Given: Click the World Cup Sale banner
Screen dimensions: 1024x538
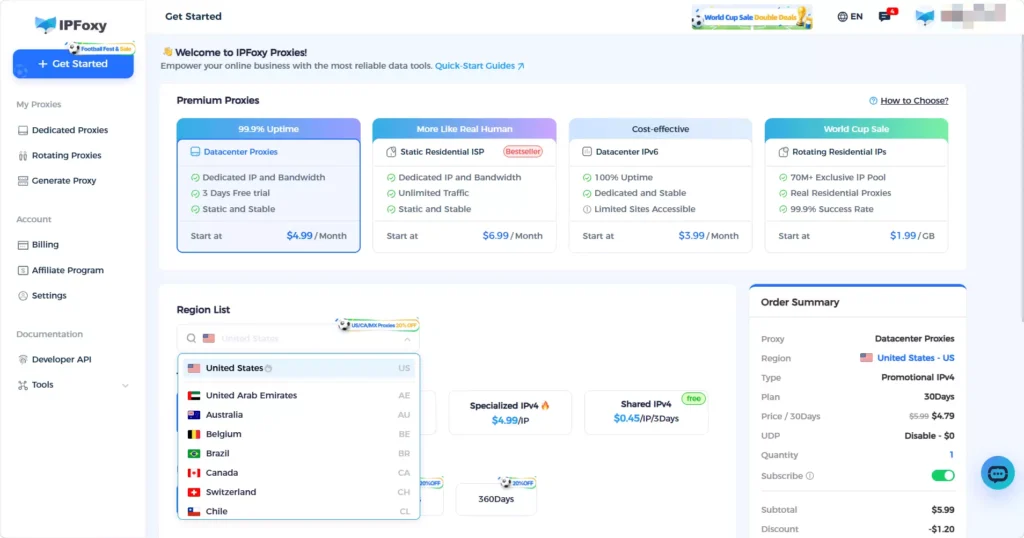Looking at the screenshot, I should tap(752, 17).
